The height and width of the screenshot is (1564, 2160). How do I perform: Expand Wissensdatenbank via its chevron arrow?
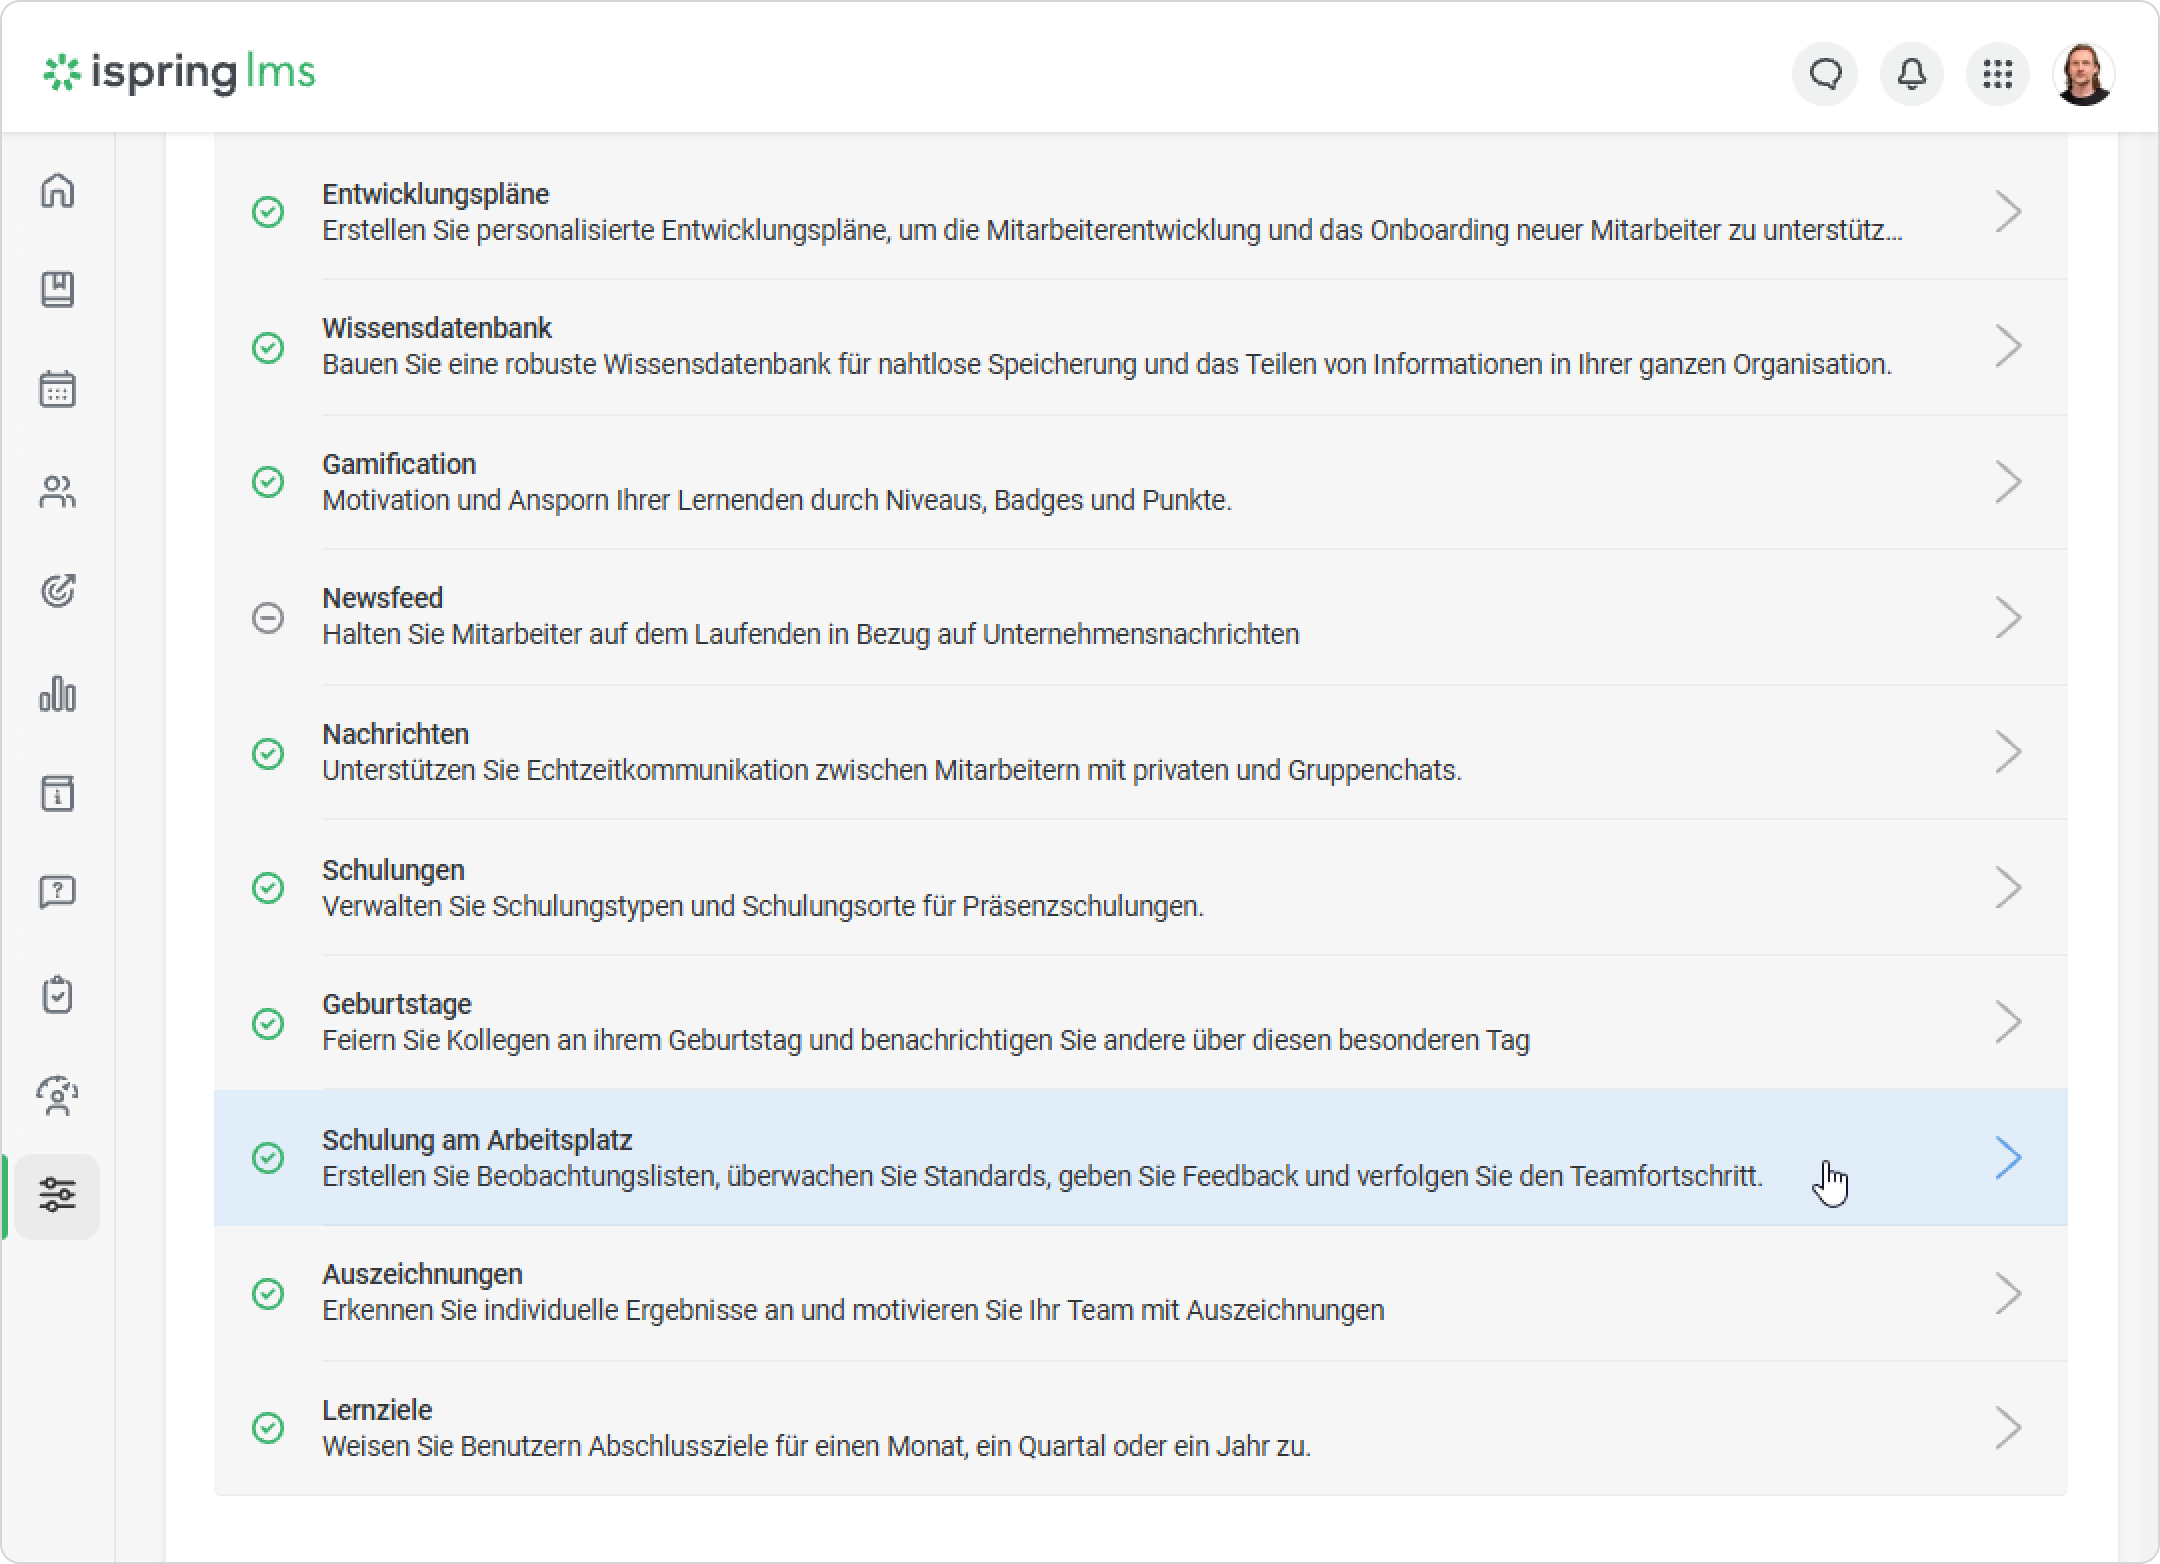(x=2008, y=346)
